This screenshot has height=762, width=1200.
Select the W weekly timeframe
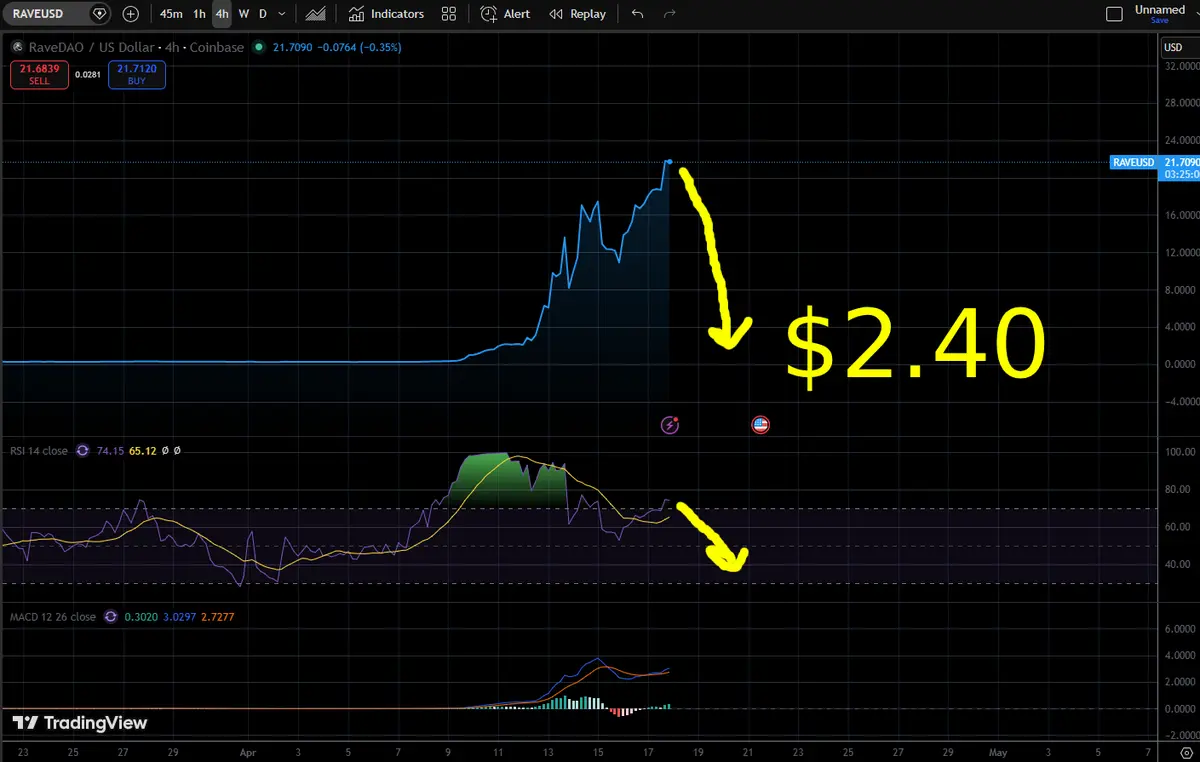244,14
